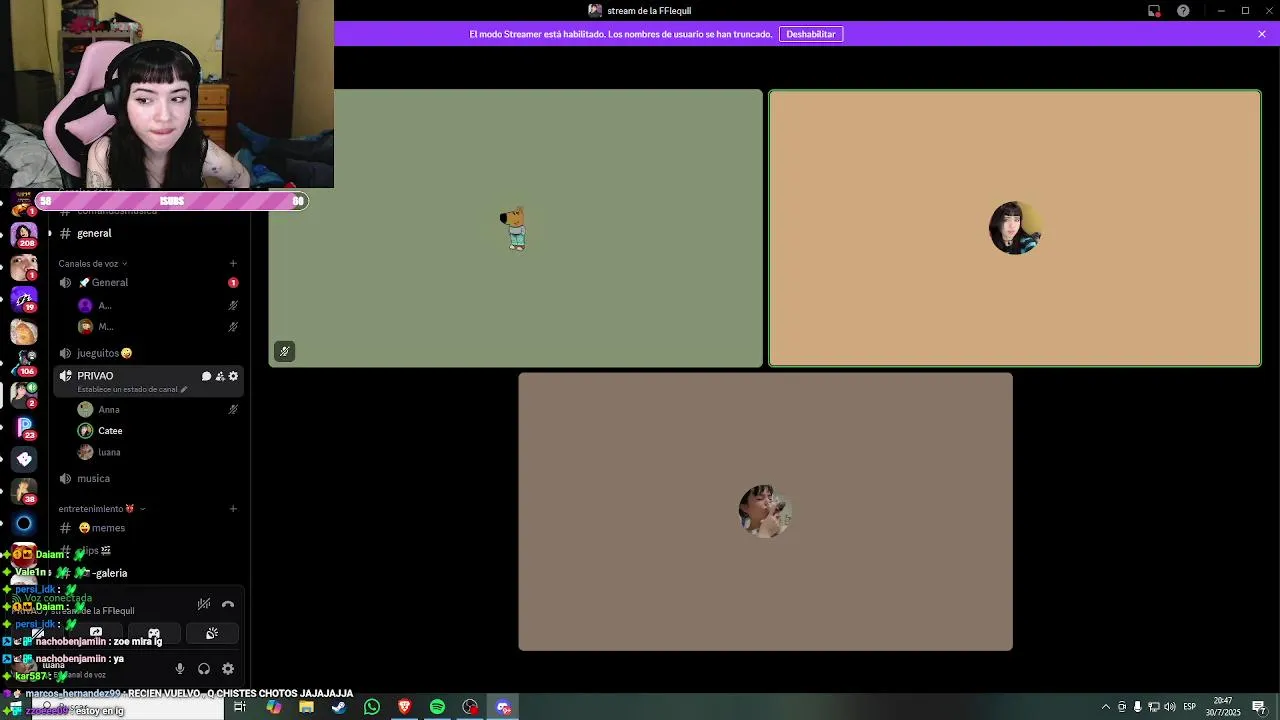
Task: Start screen share from voice panel
Action: pos(96,633)
